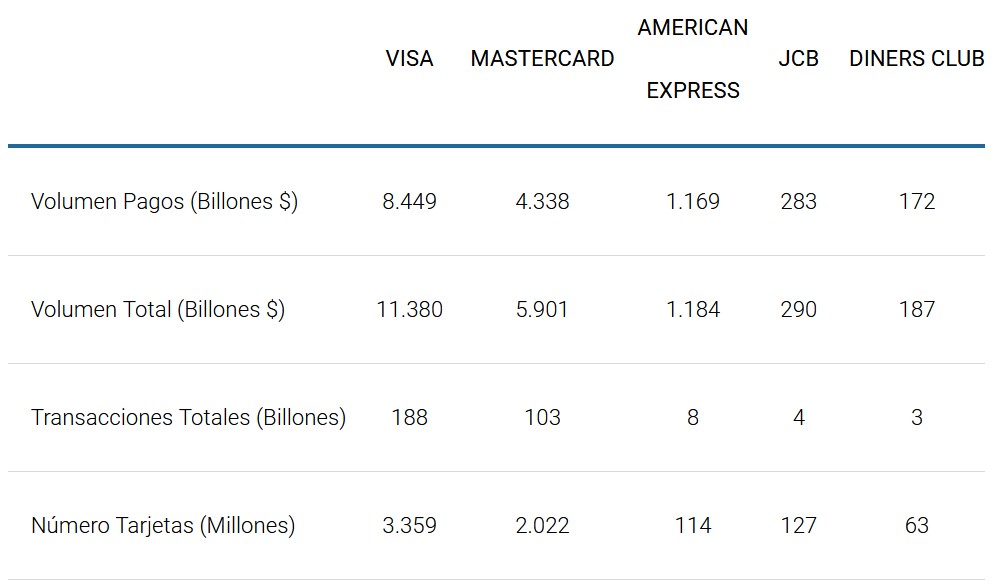Click VISA payment volume value 8.449
This screenshot has width=1001, height=587.
click(409, 202)
